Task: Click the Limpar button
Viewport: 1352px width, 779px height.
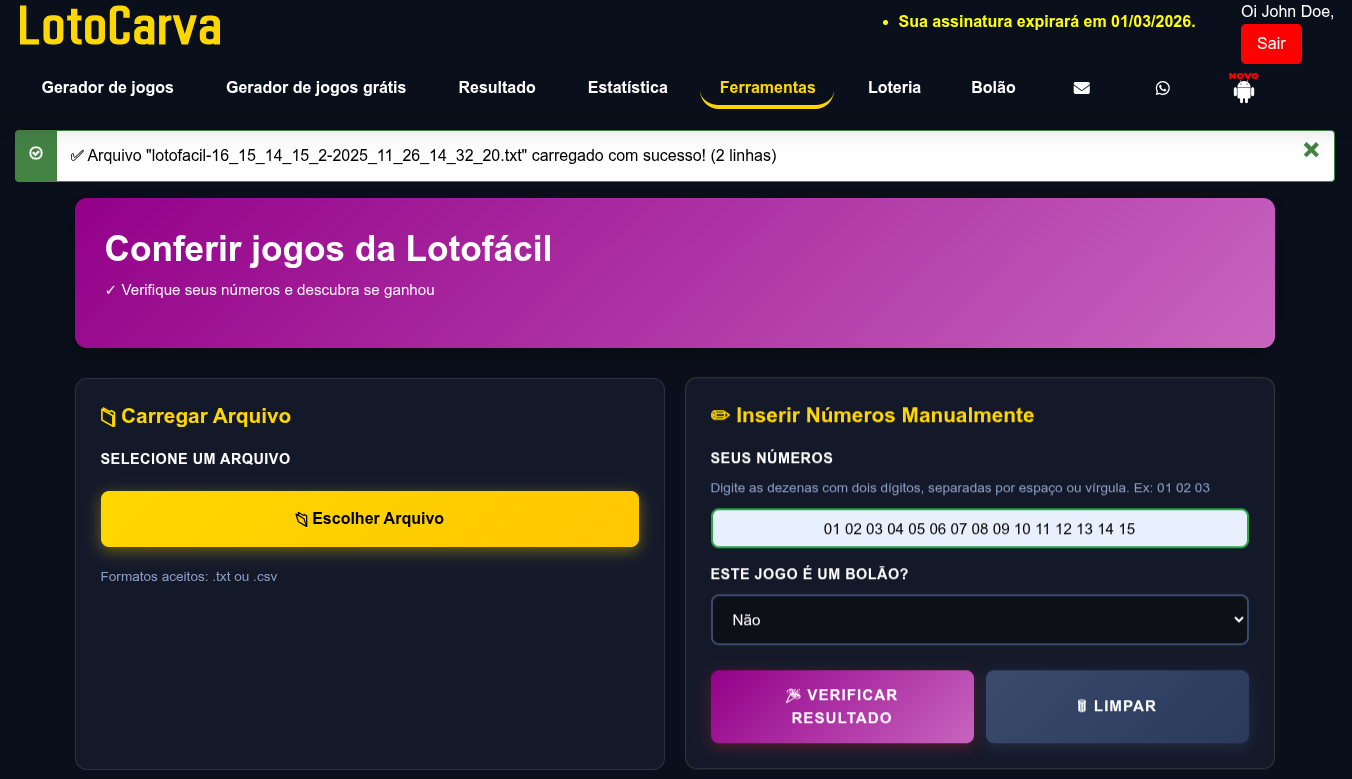Action: 1117,706
